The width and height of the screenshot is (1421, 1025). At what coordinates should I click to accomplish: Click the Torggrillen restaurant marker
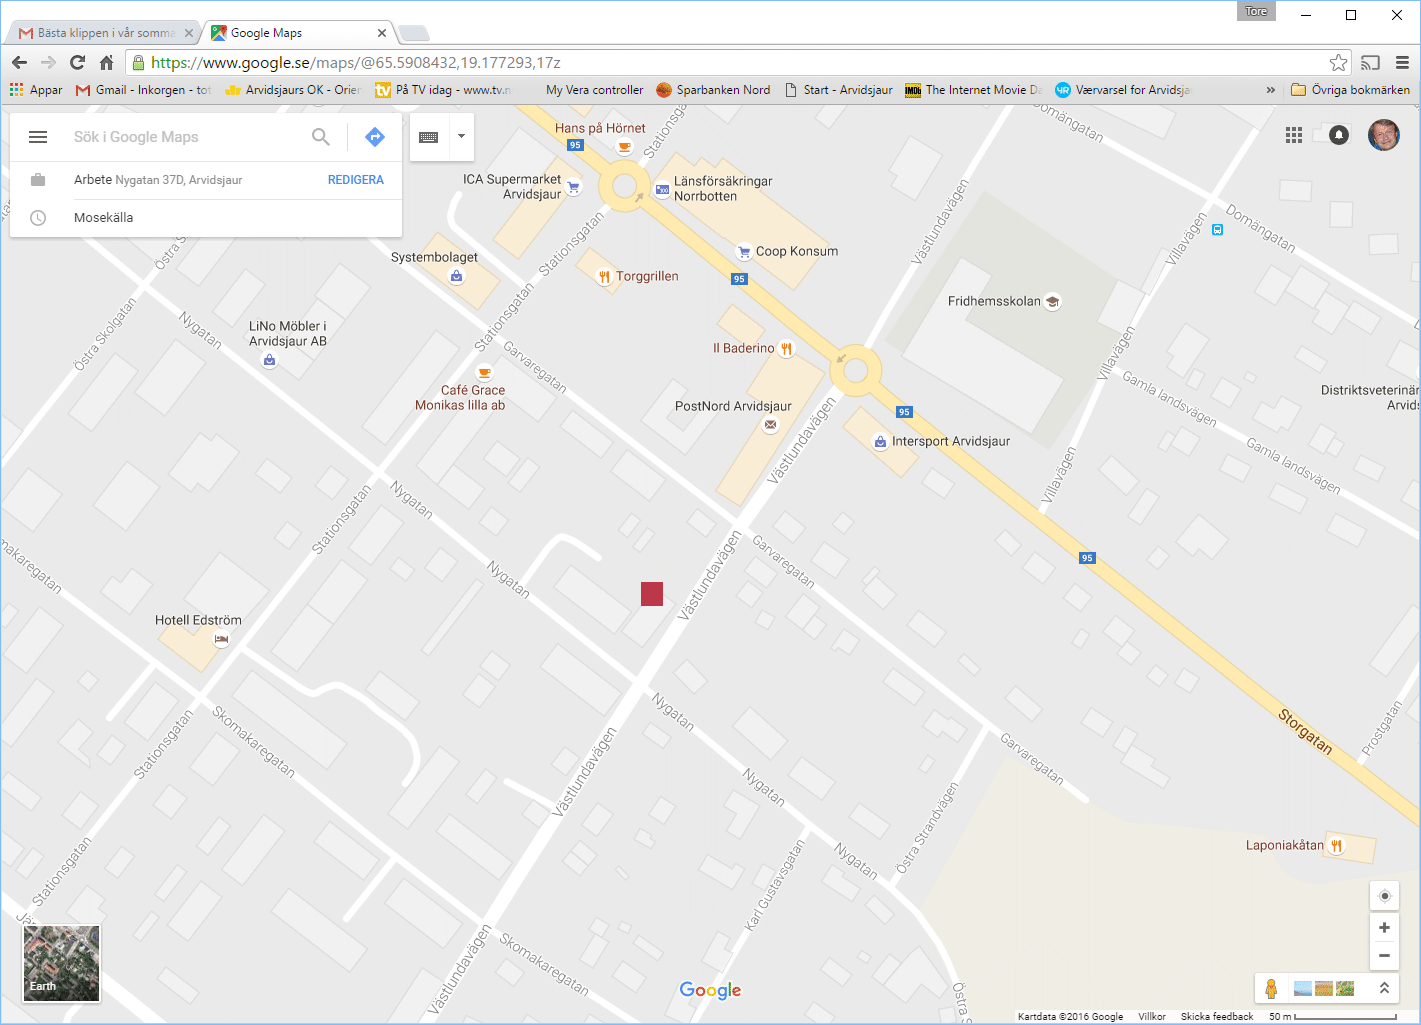pyautogui.click(x=604, y=277)
